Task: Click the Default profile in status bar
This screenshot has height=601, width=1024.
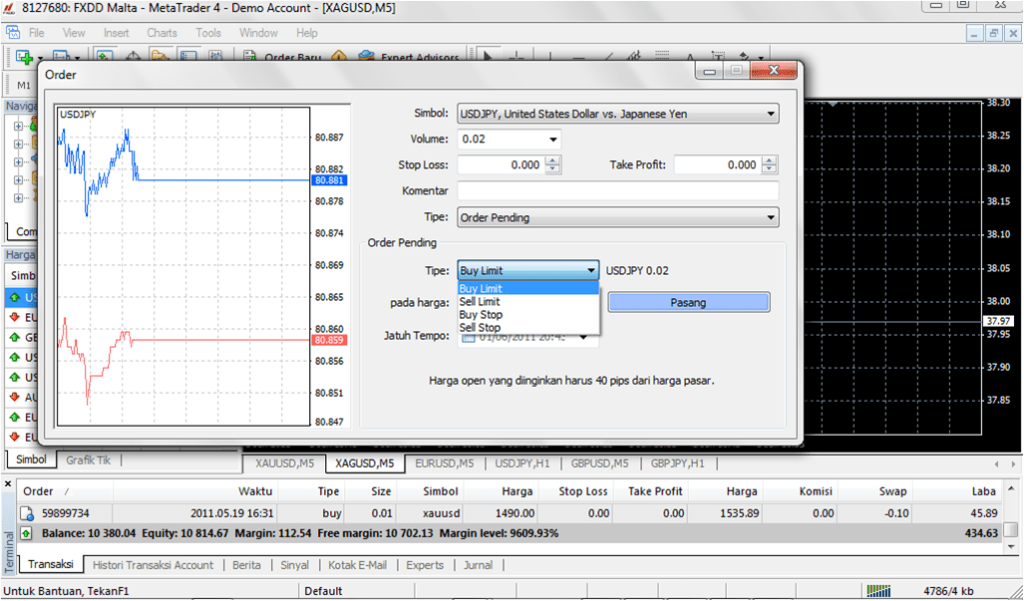Action: (x=323, y=591)
